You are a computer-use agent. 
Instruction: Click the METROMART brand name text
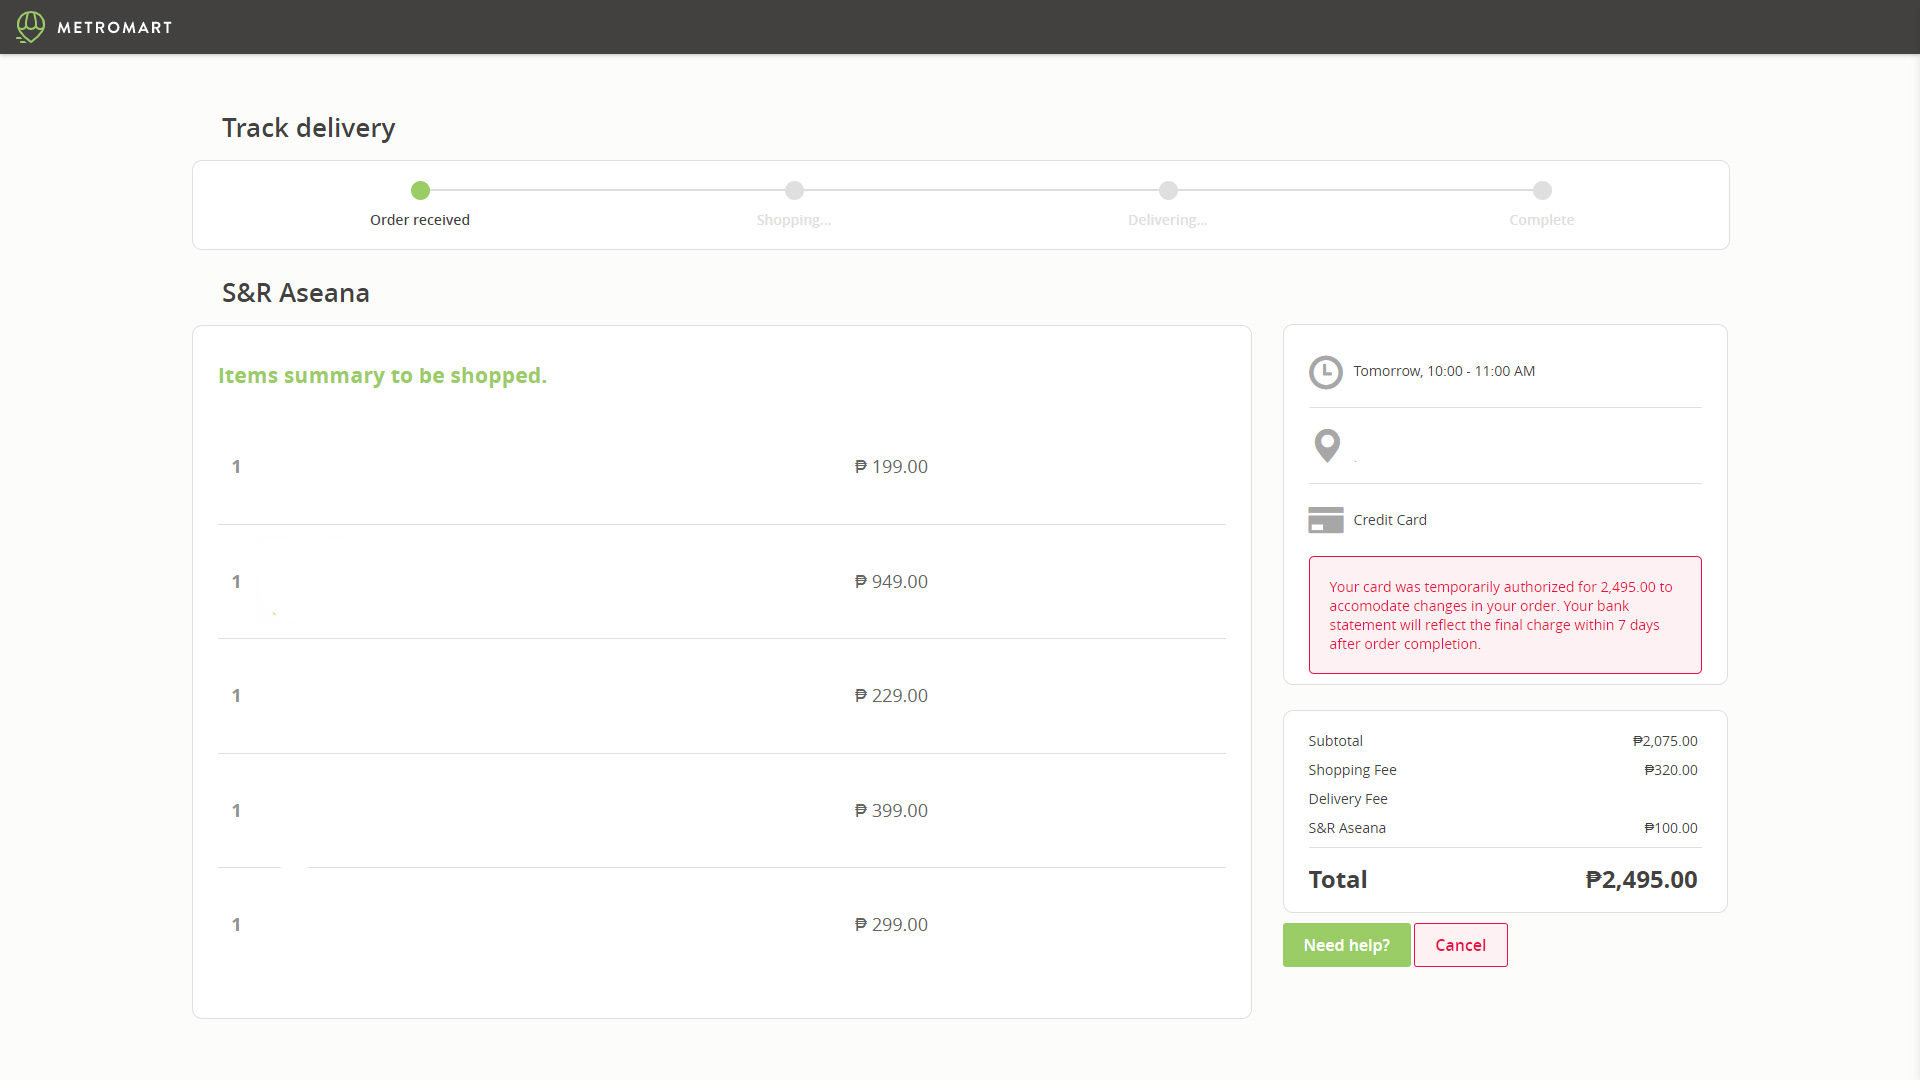coord(115,28)
